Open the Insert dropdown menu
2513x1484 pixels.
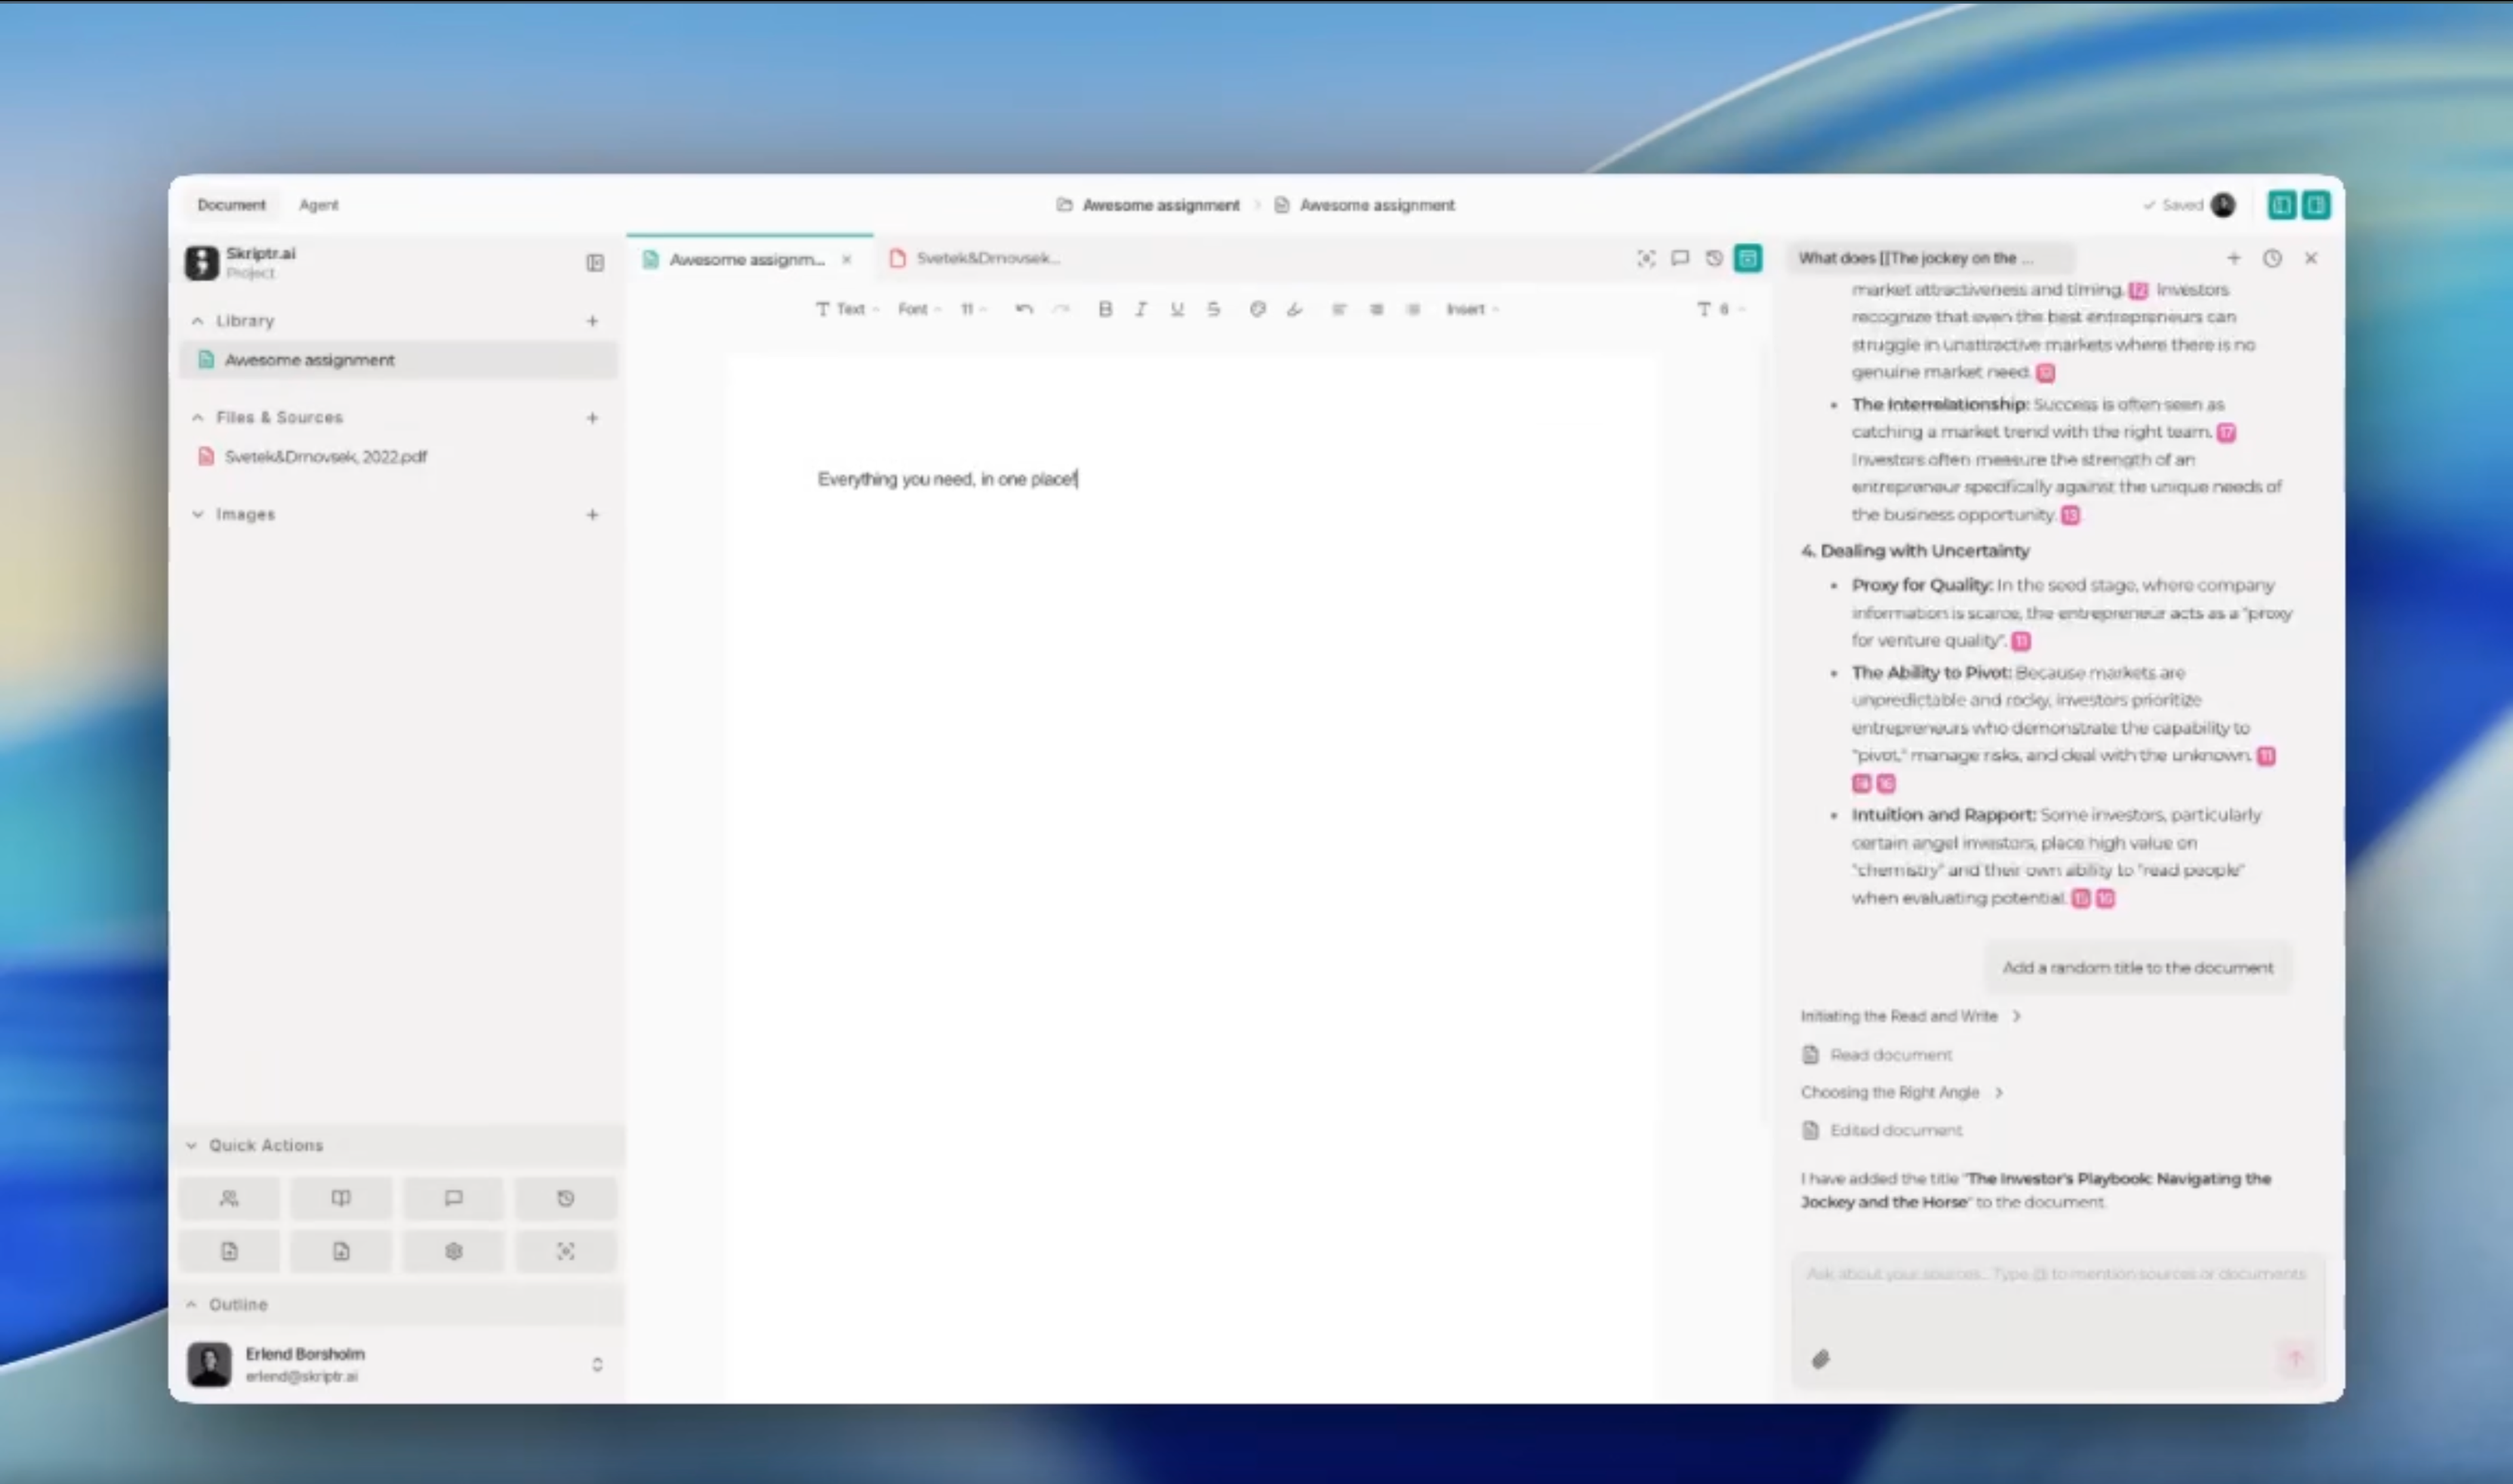click(x=1471, y=309)
